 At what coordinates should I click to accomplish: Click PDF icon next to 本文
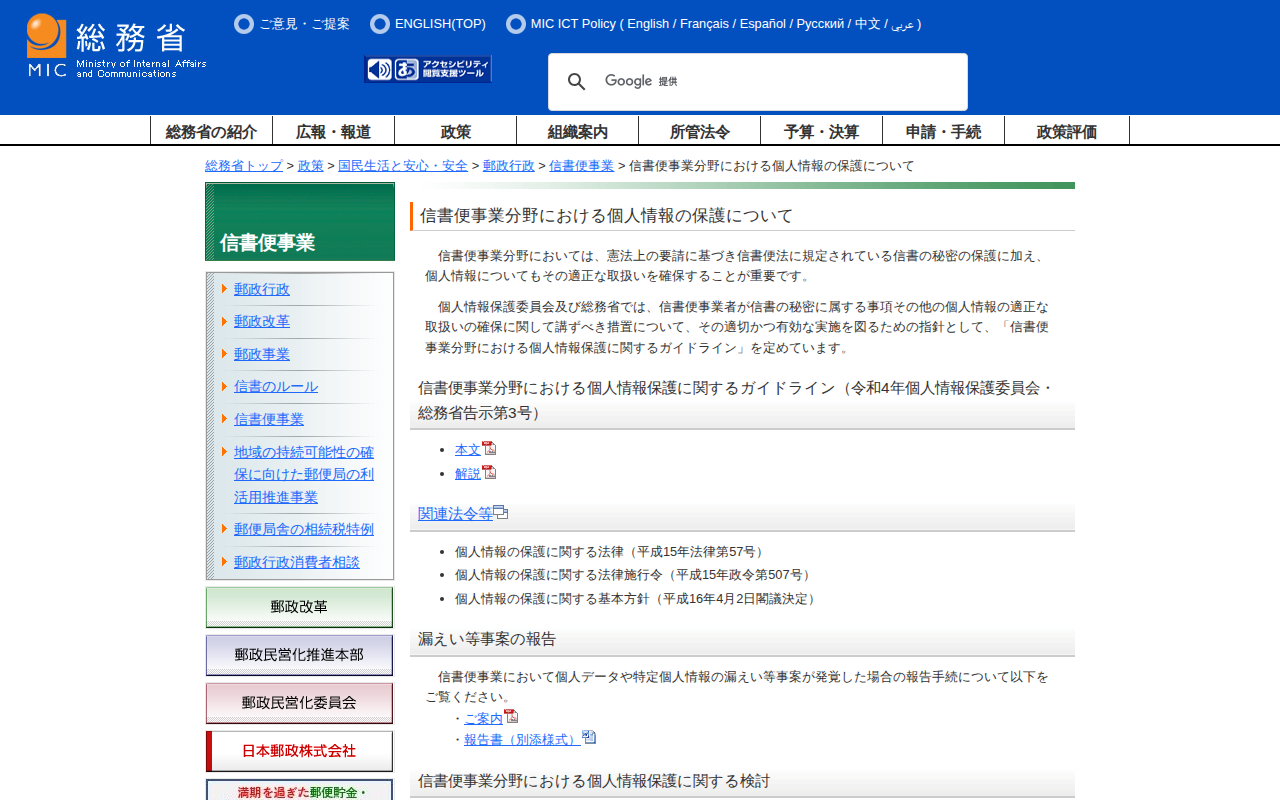click(x=489, y=449)
